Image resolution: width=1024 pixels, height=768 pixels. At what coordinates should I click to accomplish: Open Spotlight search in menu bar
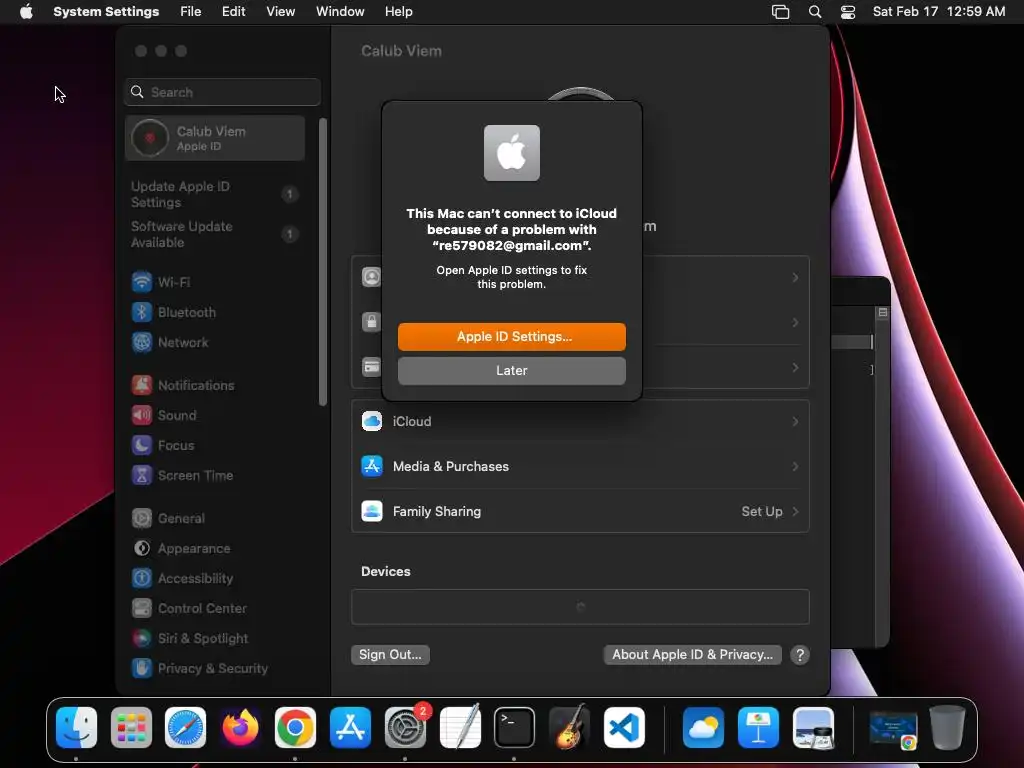pyautogui.click(x=814, y=11)
